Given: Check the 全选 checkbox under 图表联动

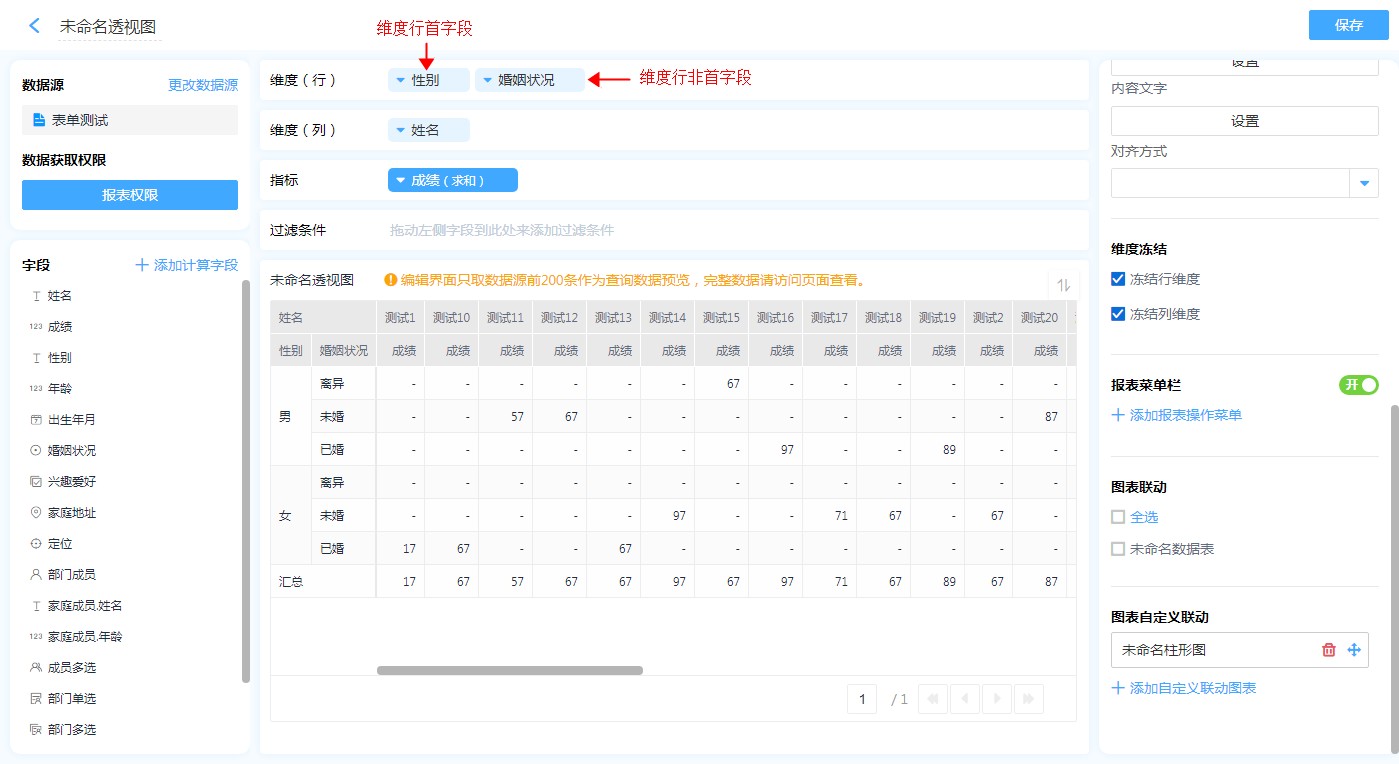Looking at the screenshot, I should 1118,517.
